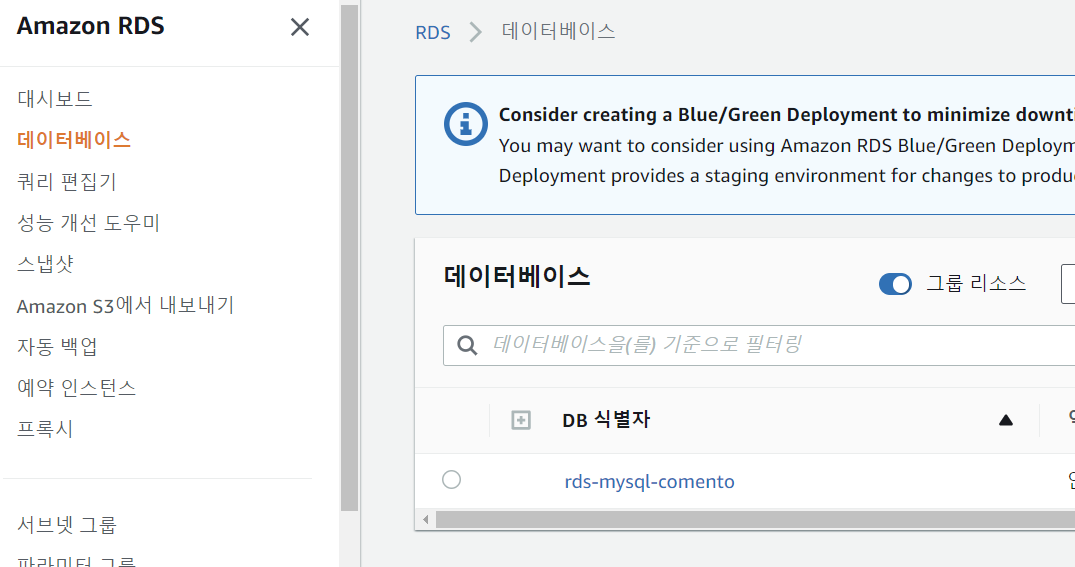The height and width of the screenshot is (567, 1075).
Task: Sort by DB 식별자 using triangle arrow
Action: tap(1006, 420)
